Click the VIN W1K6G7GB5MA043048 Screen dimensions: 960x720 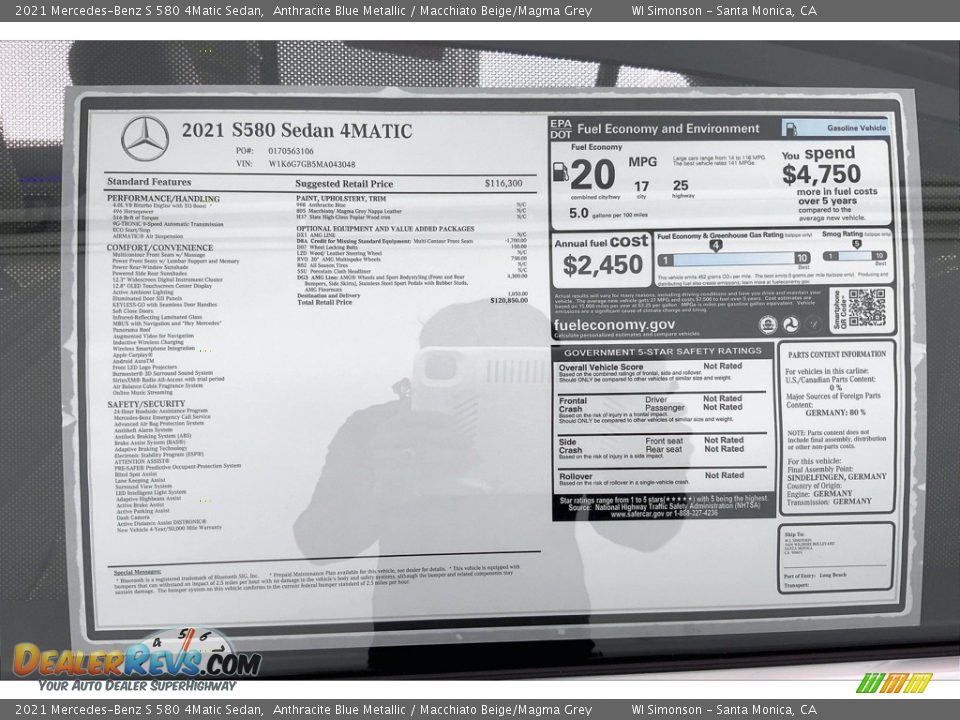click(312, 164)
